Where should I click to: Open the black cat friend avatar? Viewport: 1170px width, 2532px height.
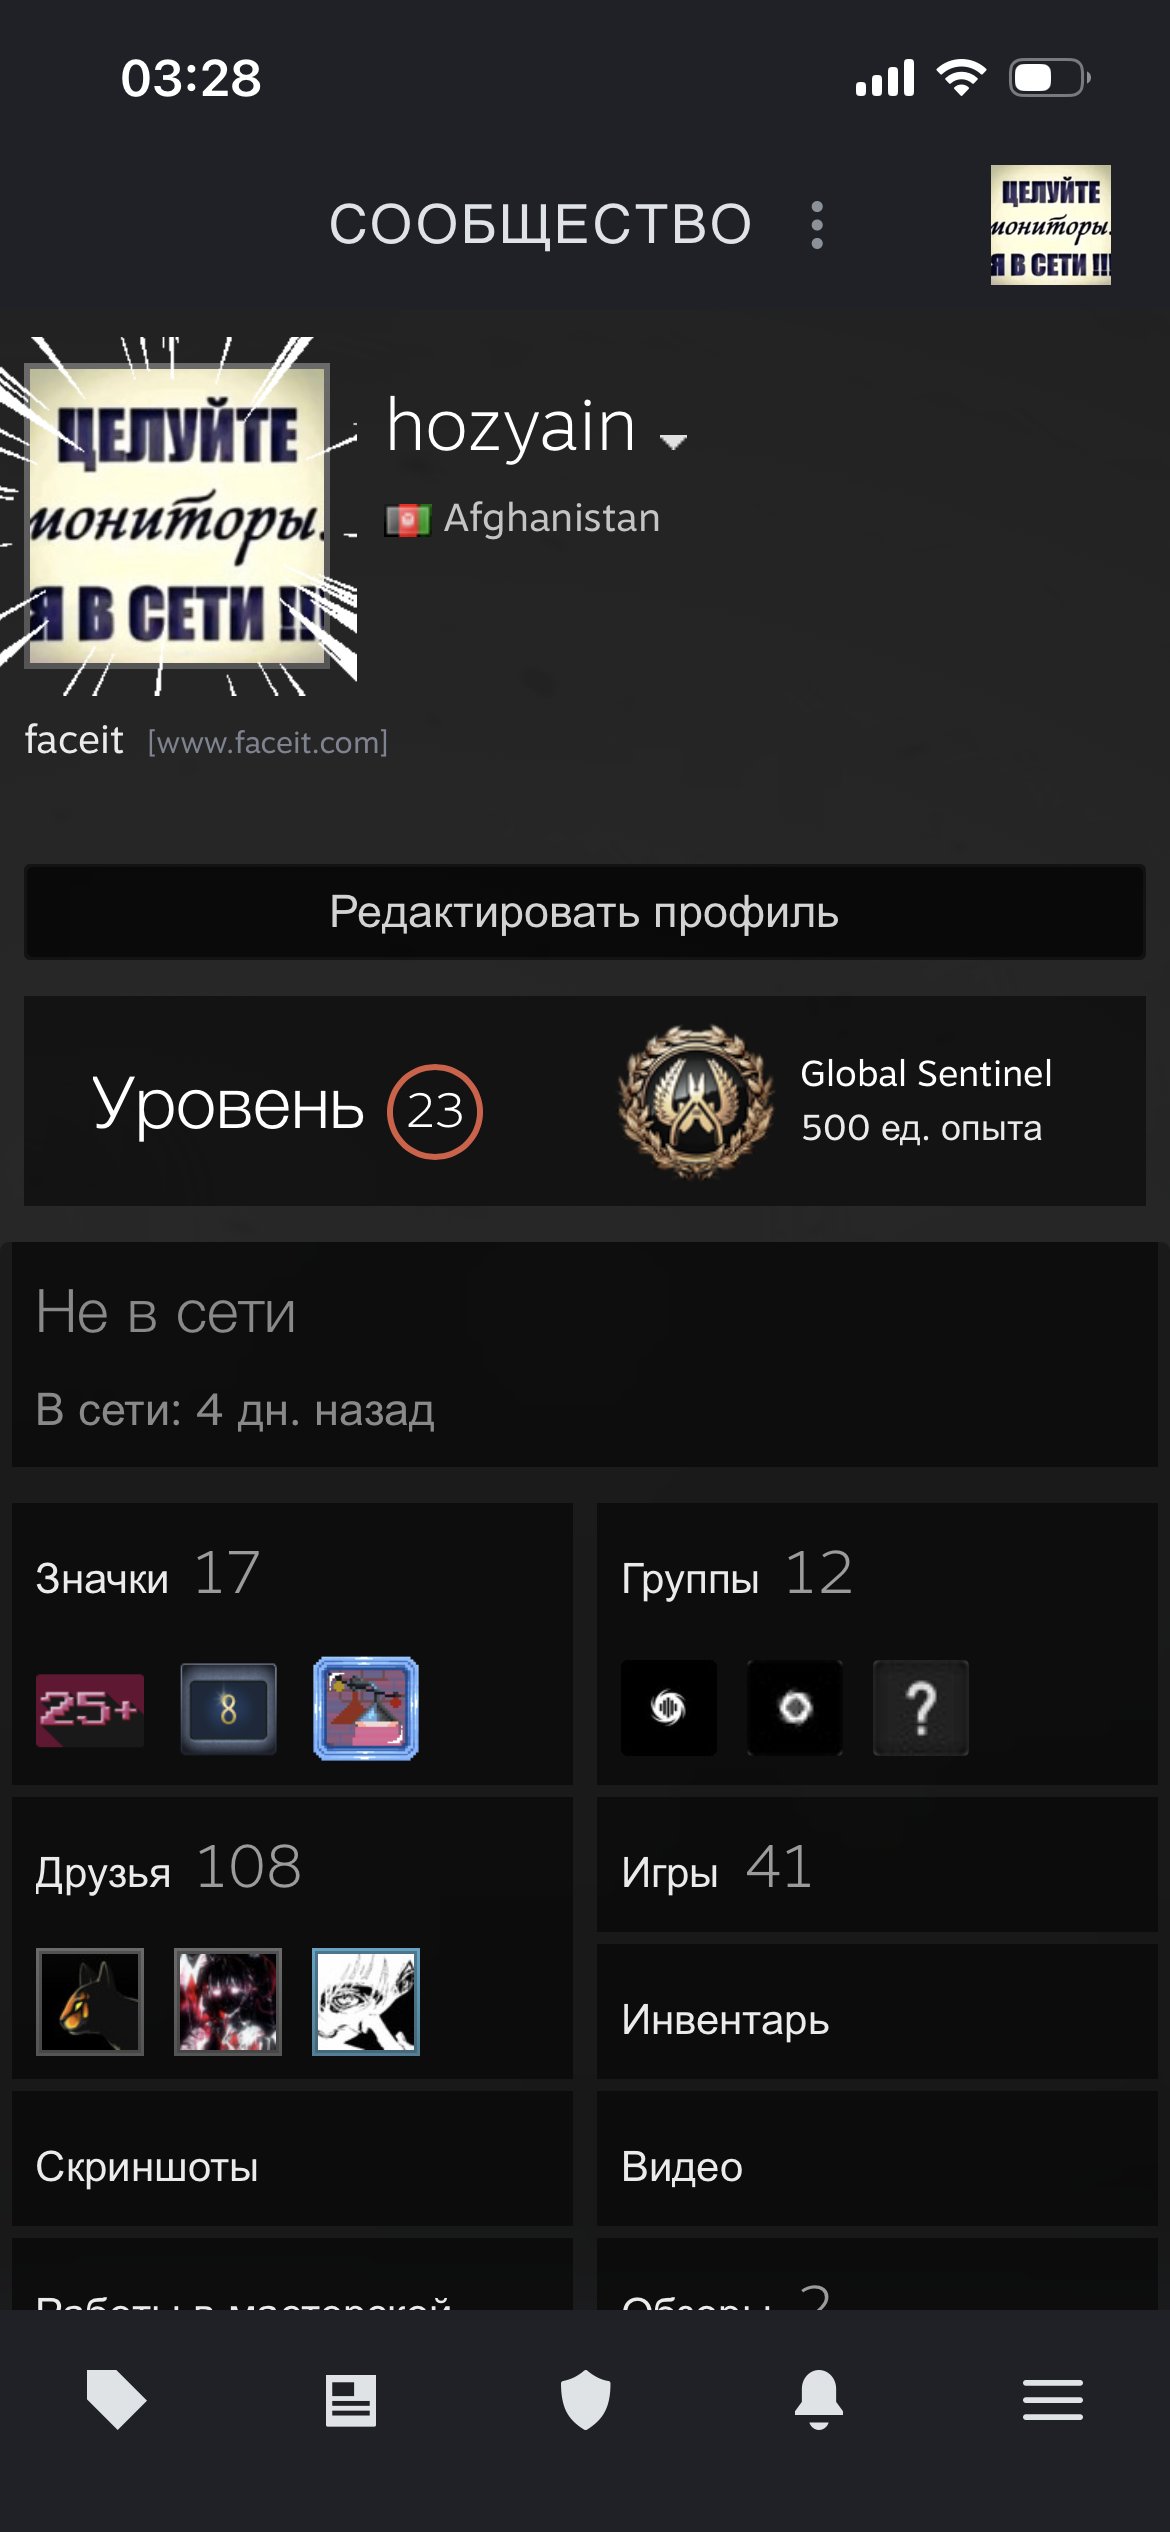[90, 2001]
